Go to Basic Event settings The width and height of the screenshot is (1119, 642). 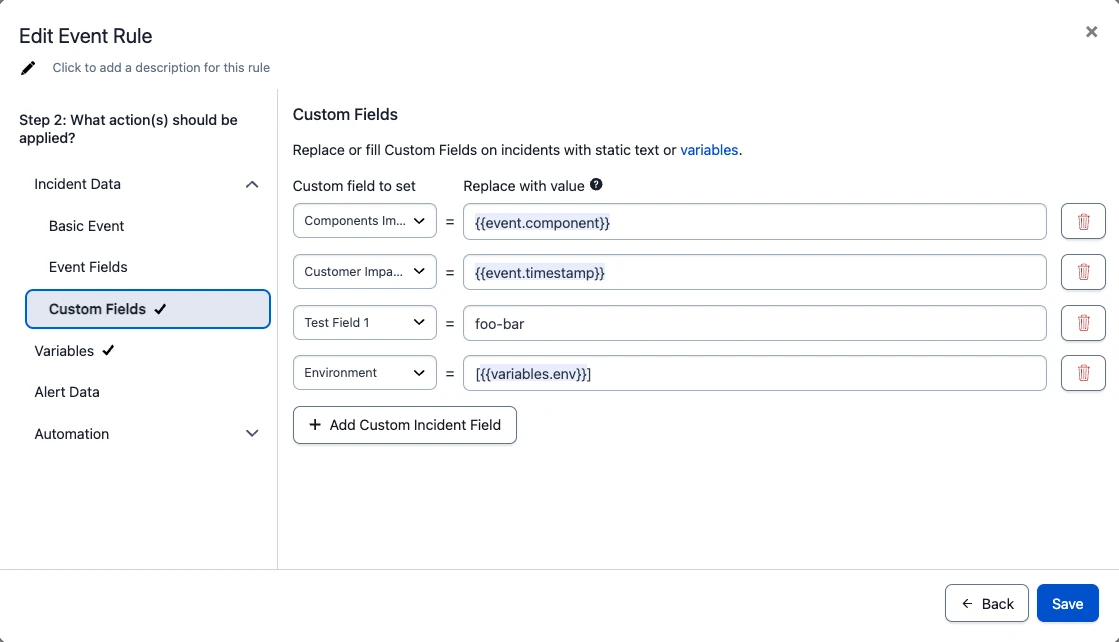coord(87,226)
